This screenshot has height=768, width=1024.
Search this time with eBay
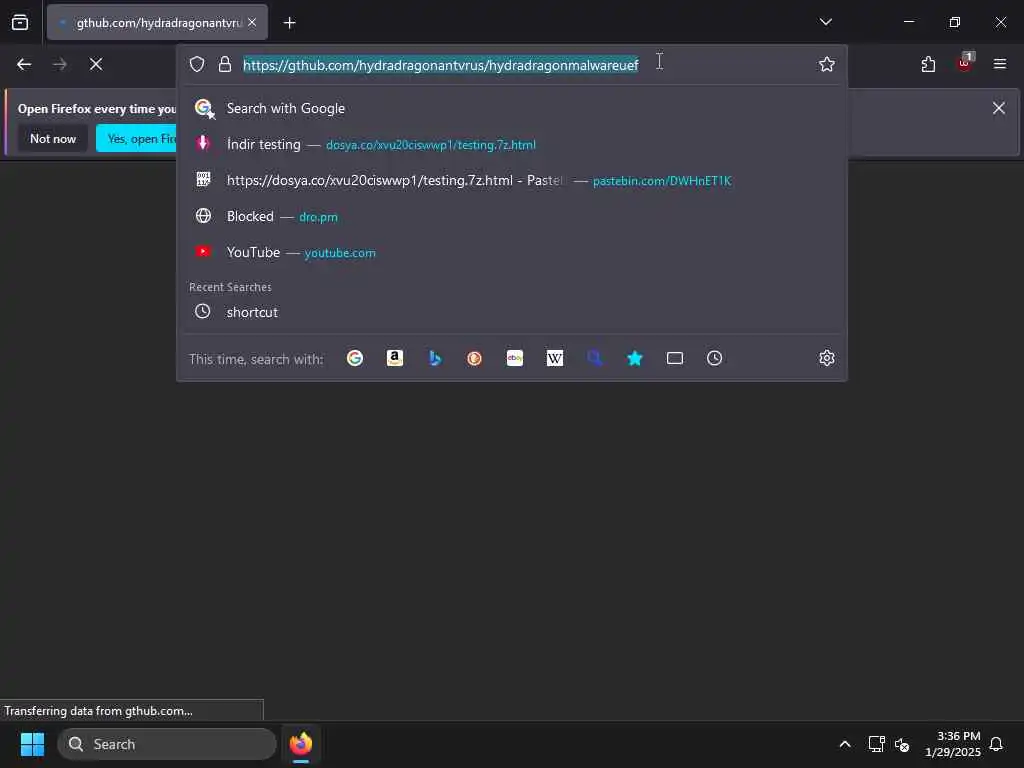click(515, 358)
